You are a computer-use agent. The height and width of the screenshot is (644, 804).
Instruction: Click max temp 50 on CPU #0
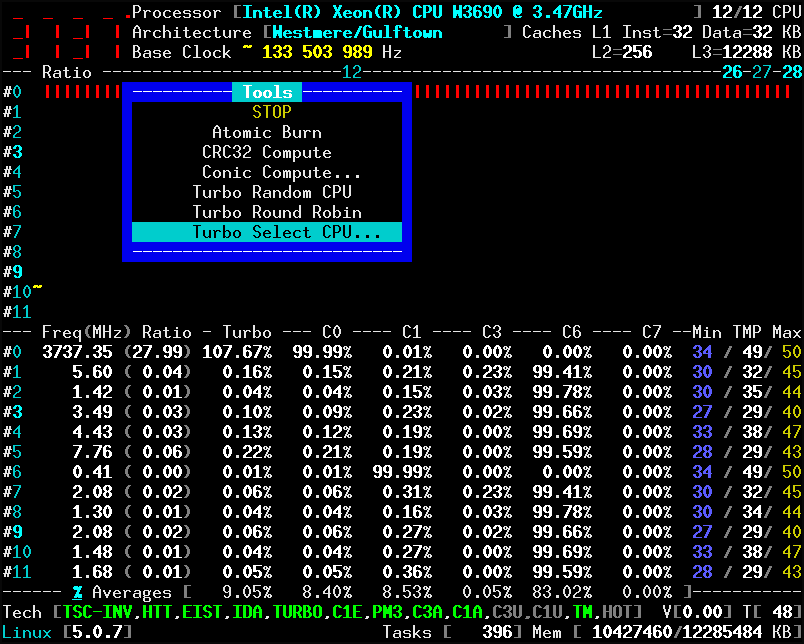click(x=792, y=352)
